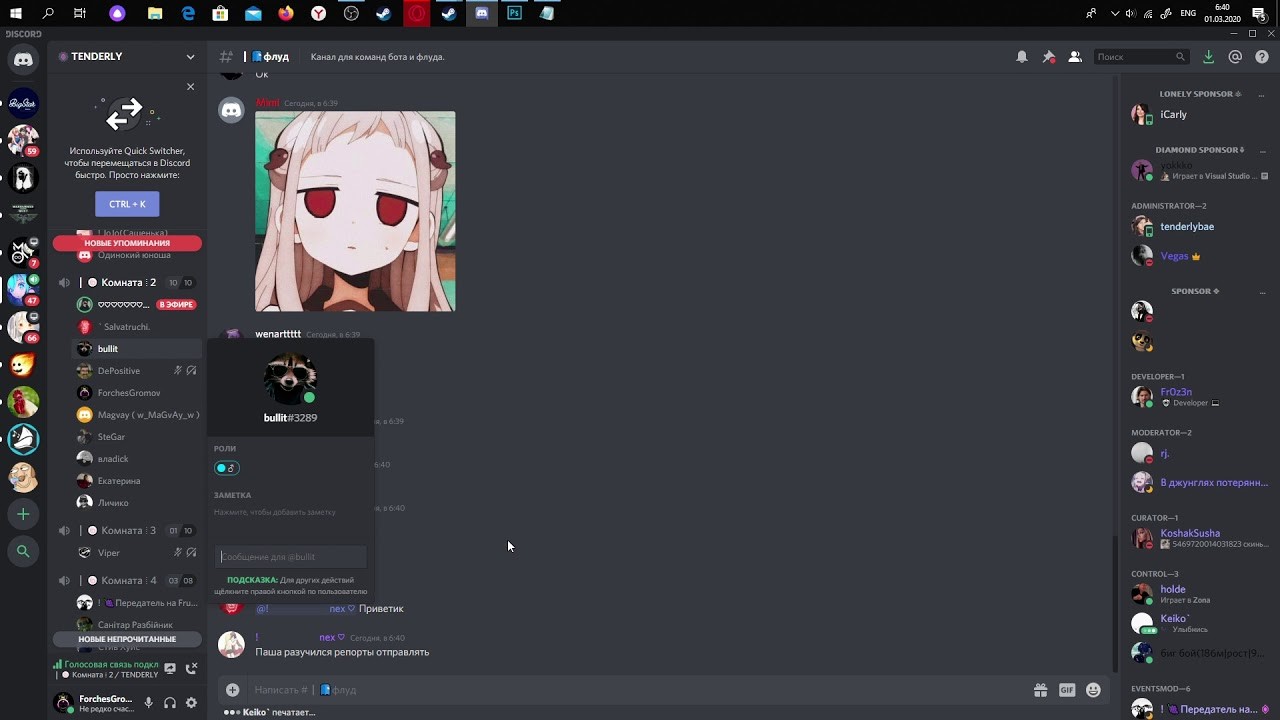
Task: Toggle microphone mute
Action: point(148,703)
